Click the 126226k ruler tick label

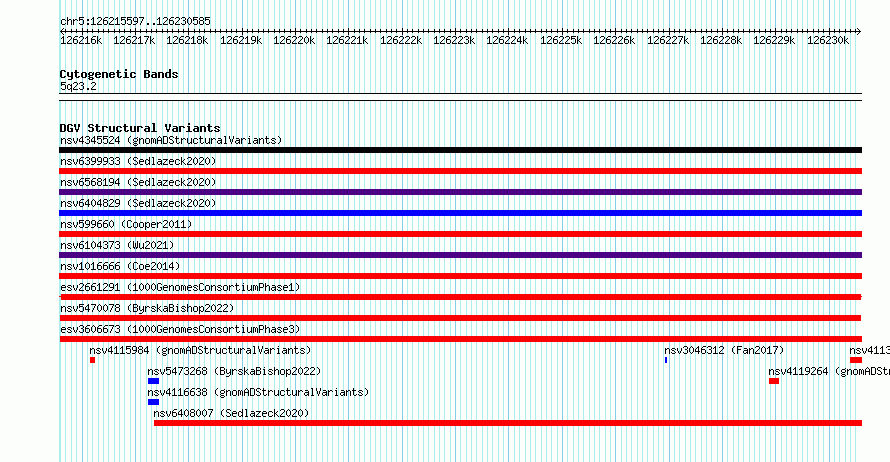pos(614,40)
